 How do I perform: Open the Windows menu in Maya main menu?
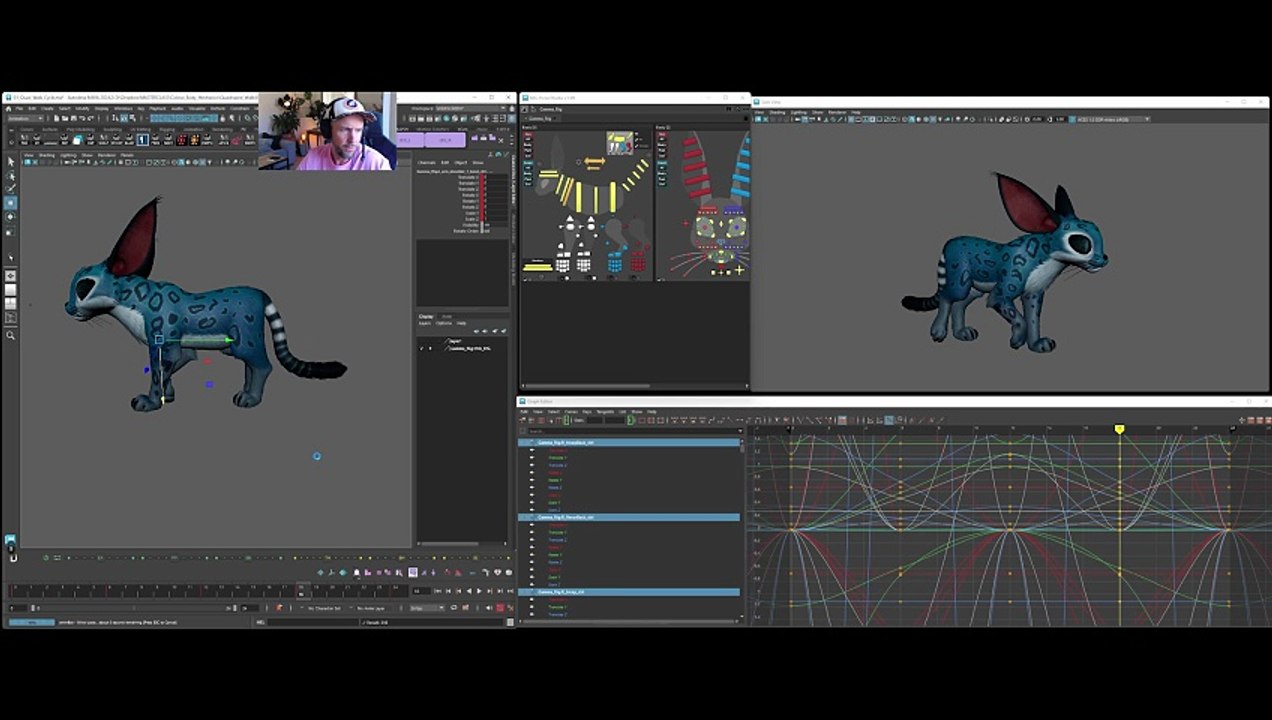122,109
